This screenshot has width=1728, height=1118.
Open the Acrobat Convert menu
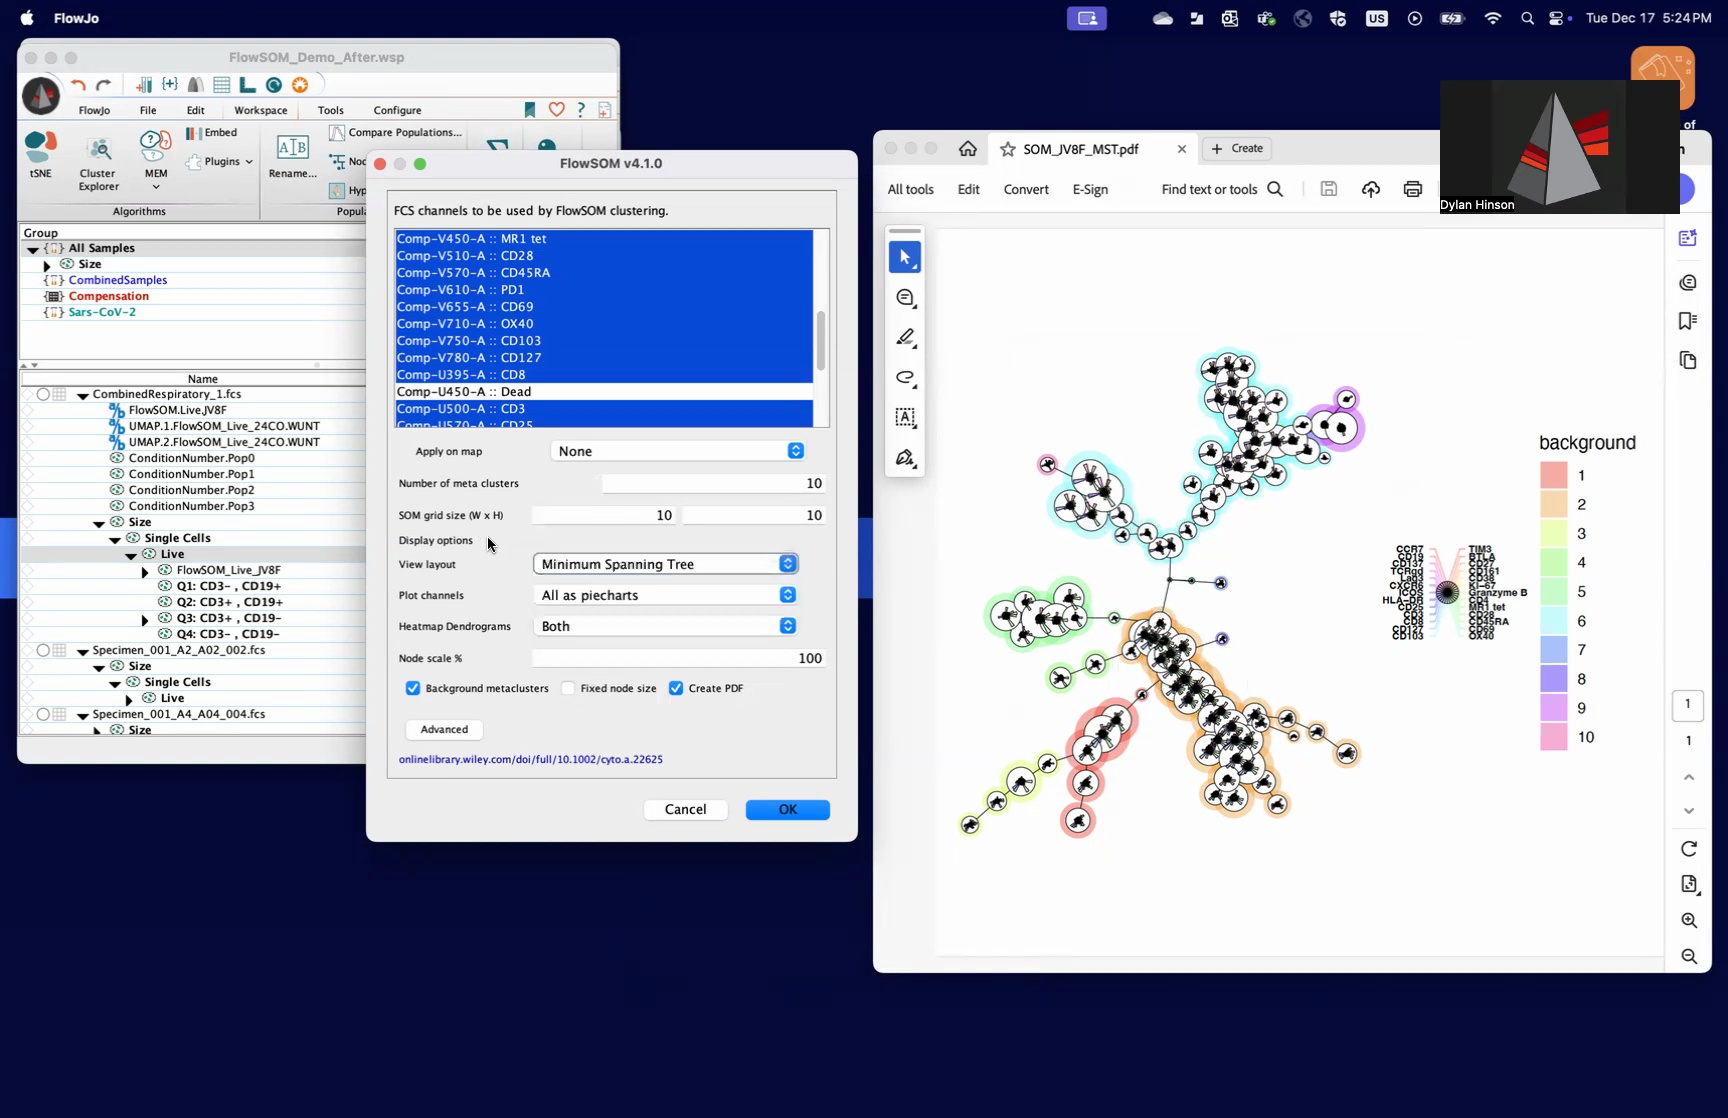tap(1026, 189)
